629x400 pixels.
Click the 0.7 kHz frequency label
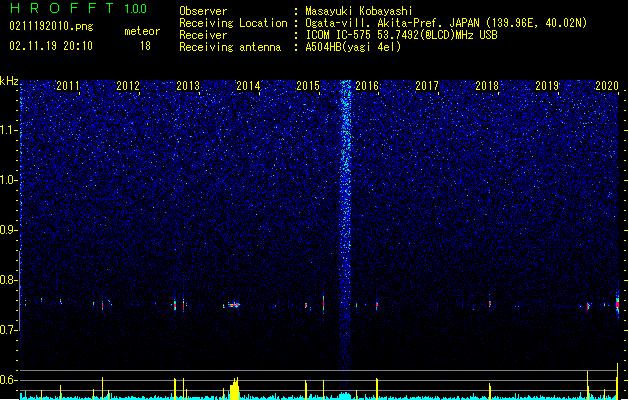pos(9,330)
